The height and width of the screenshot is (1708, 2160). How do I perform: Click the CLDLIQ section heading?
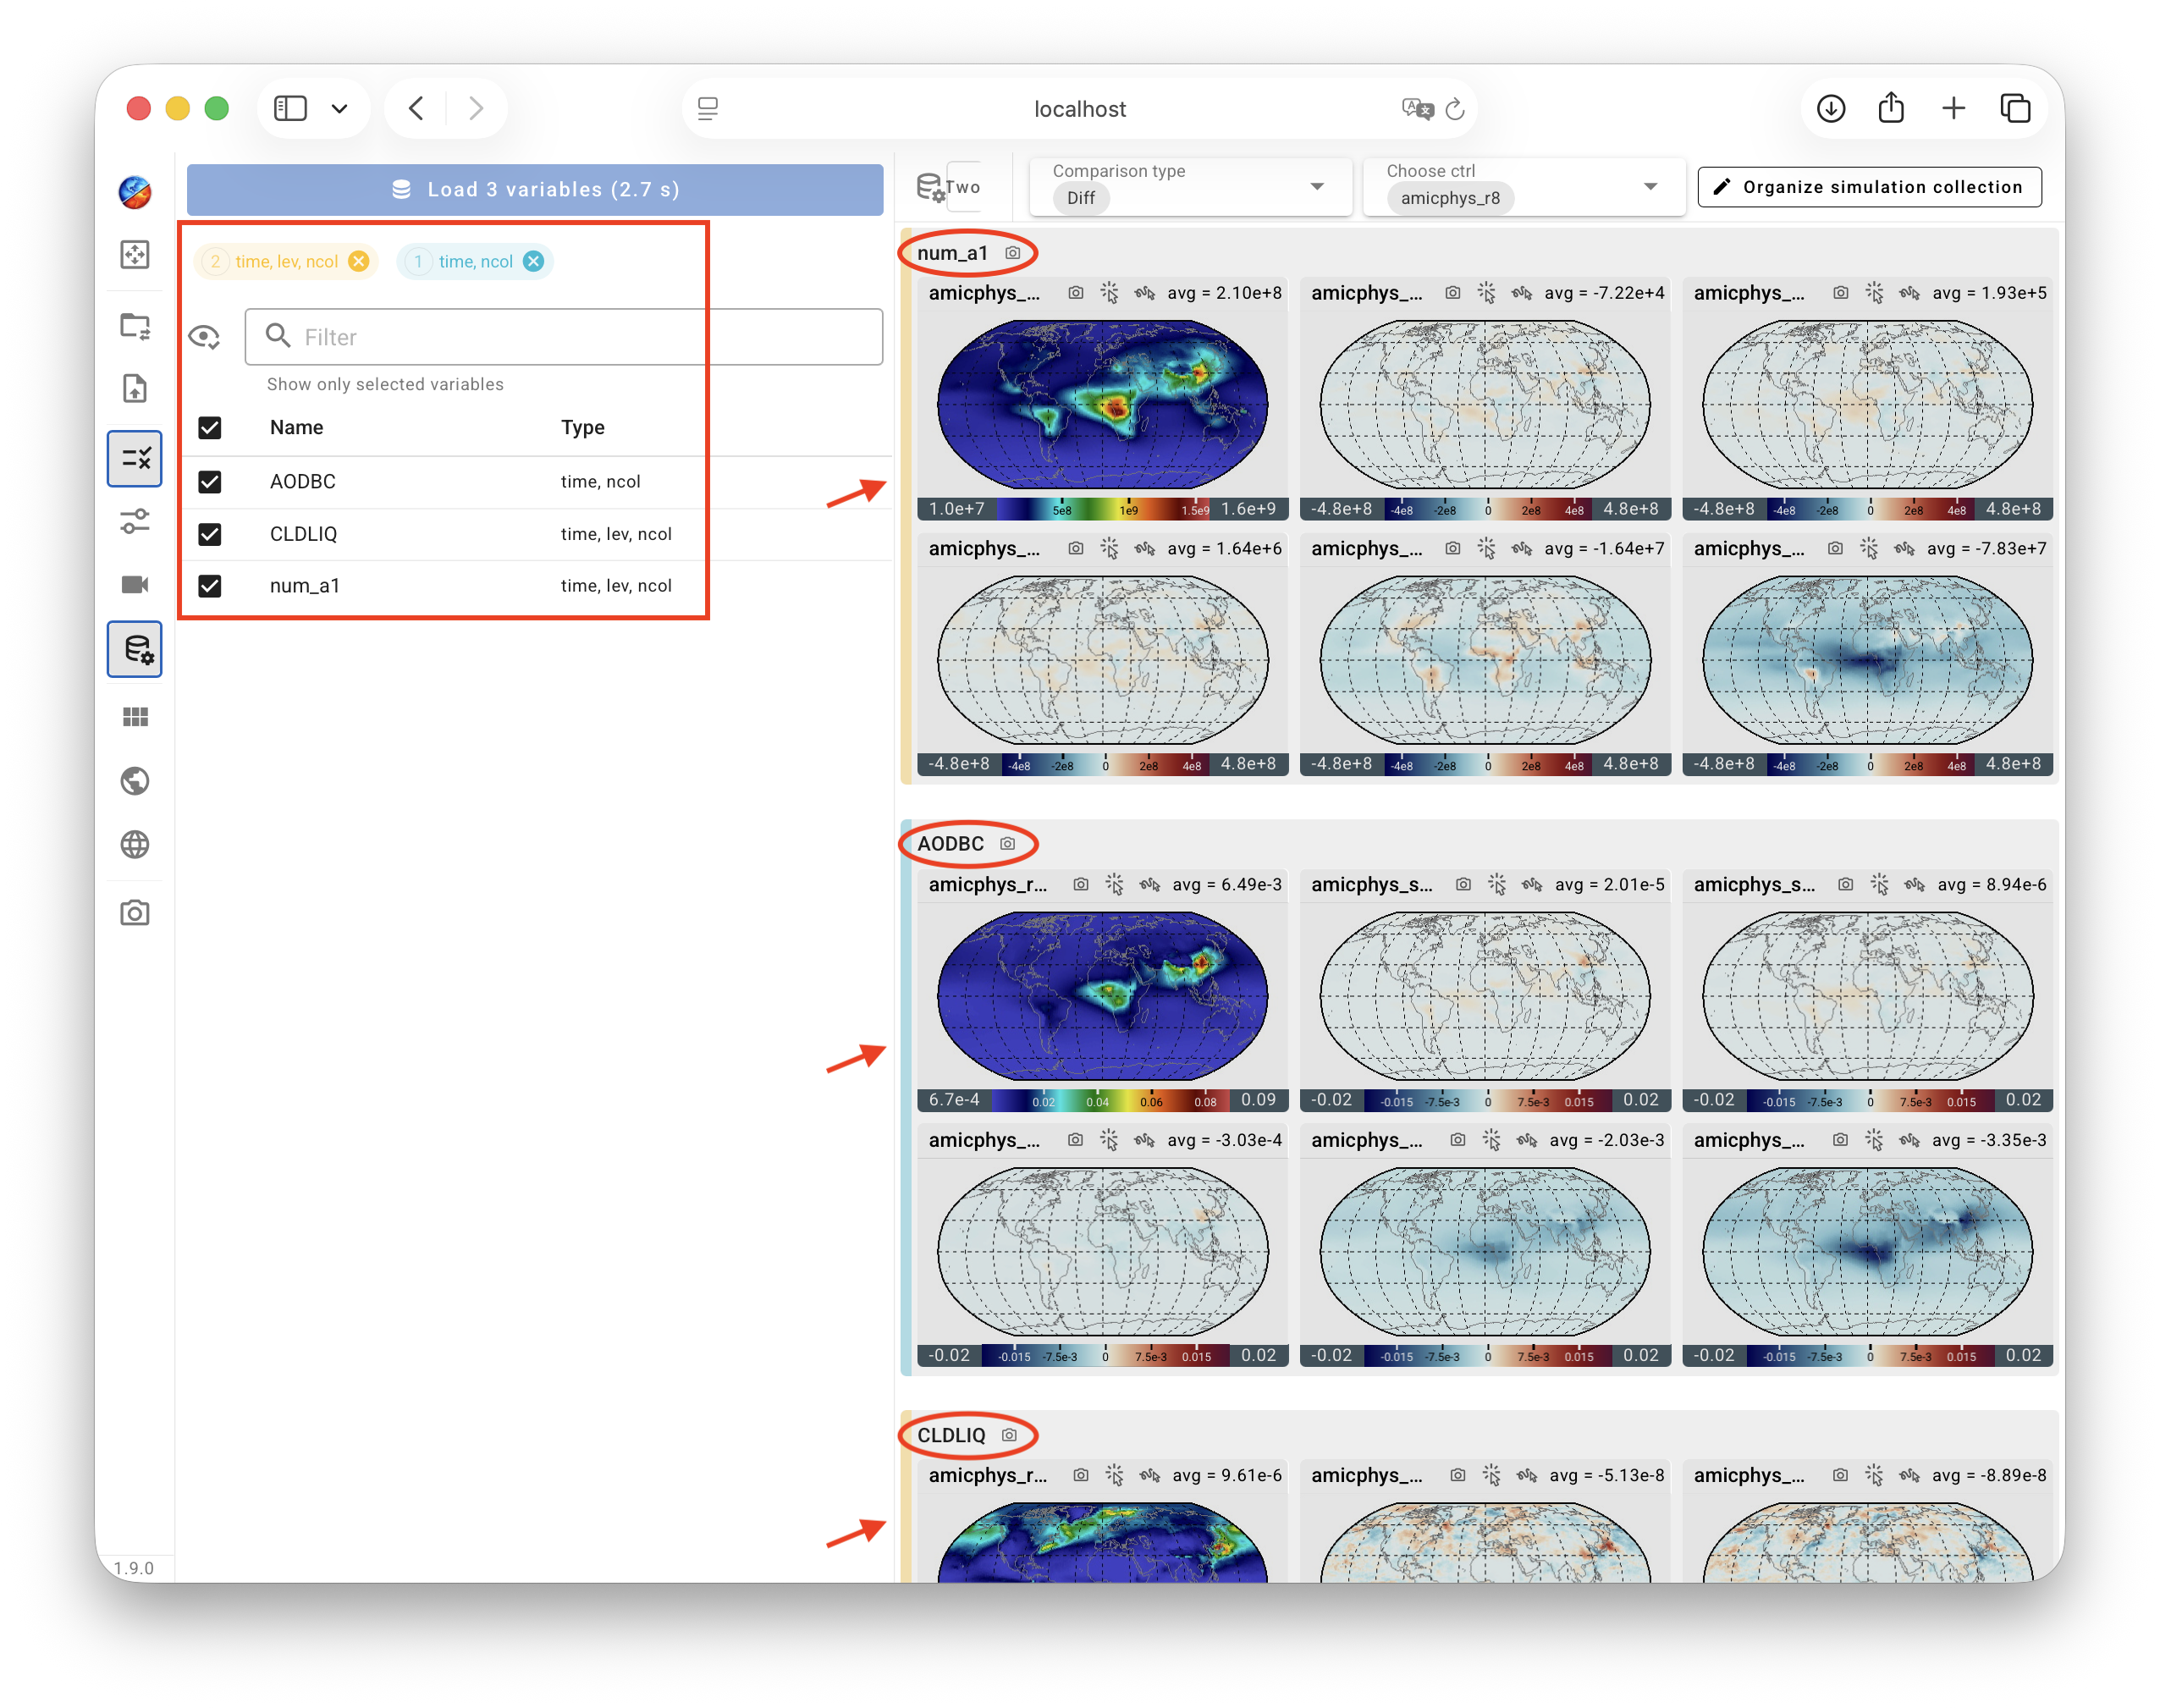(x=952, y=1435)
